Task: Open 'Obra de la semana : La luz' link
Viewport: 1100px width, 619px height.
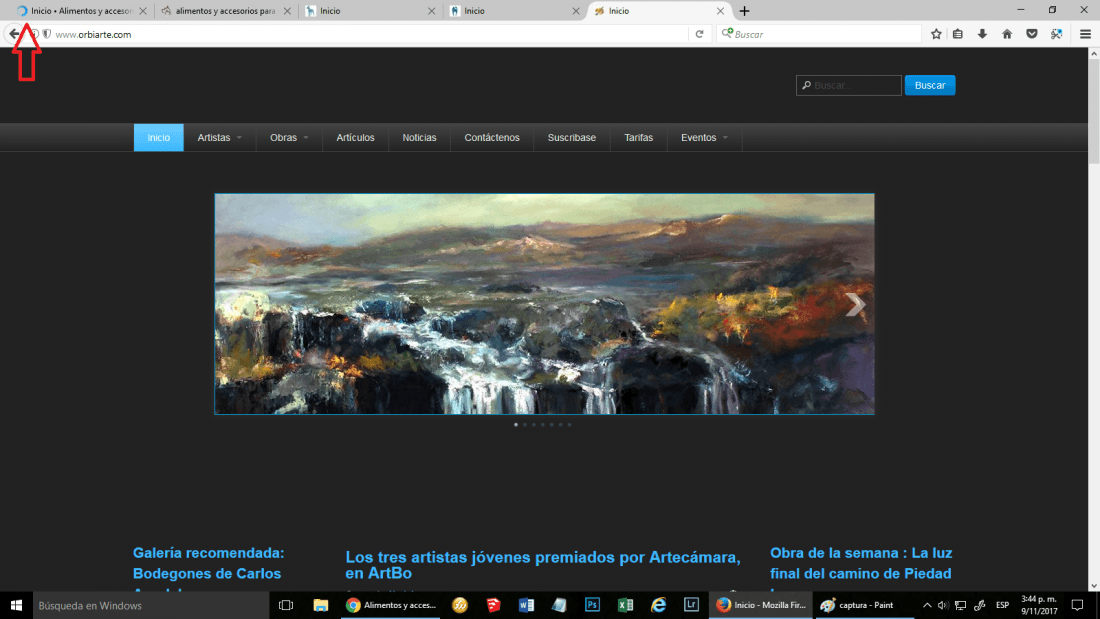Action: coord(861,563)
